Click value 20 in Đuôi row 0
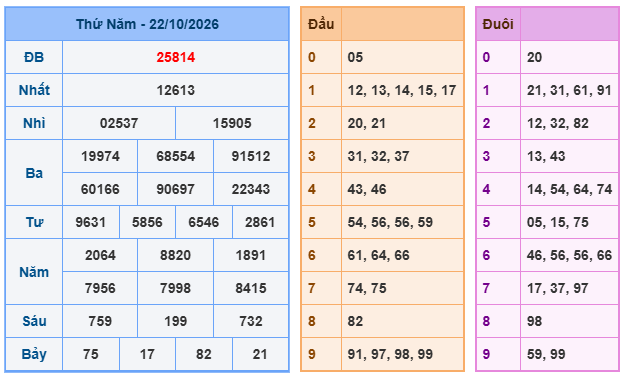623x375 pixels. point(534,57)
